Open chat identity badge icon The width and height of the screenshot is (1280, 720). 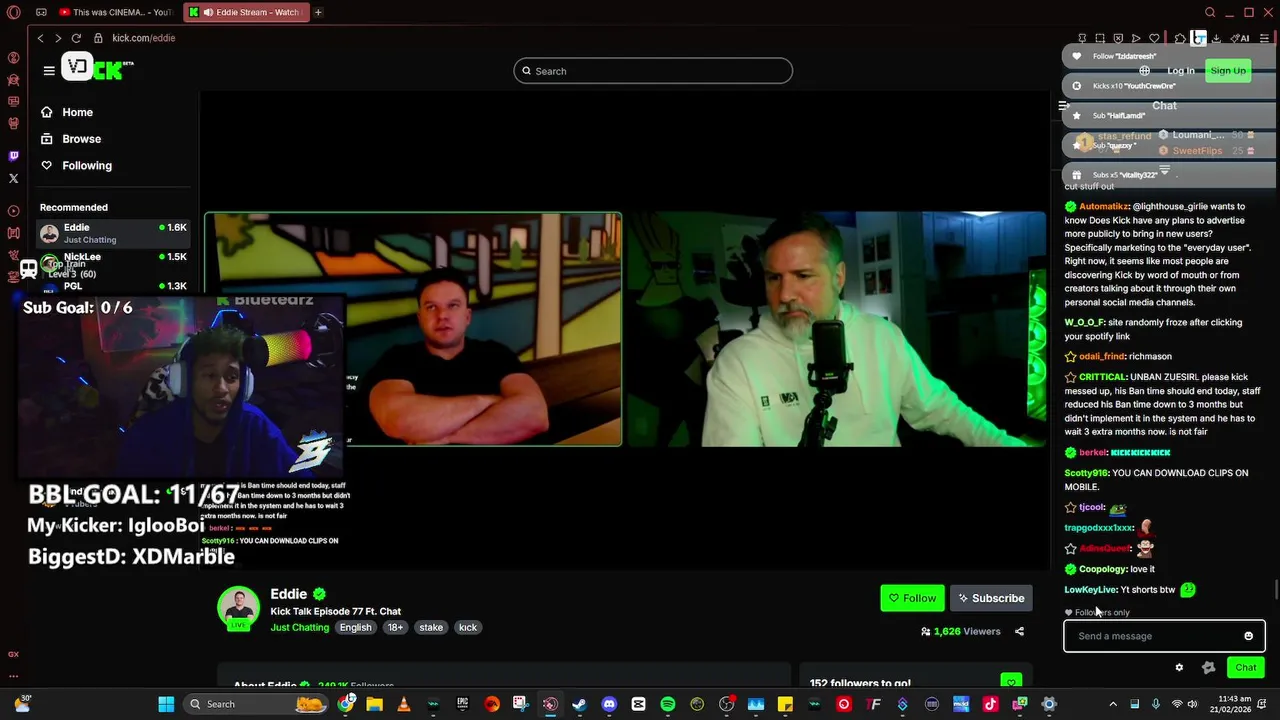[1208, 667]
